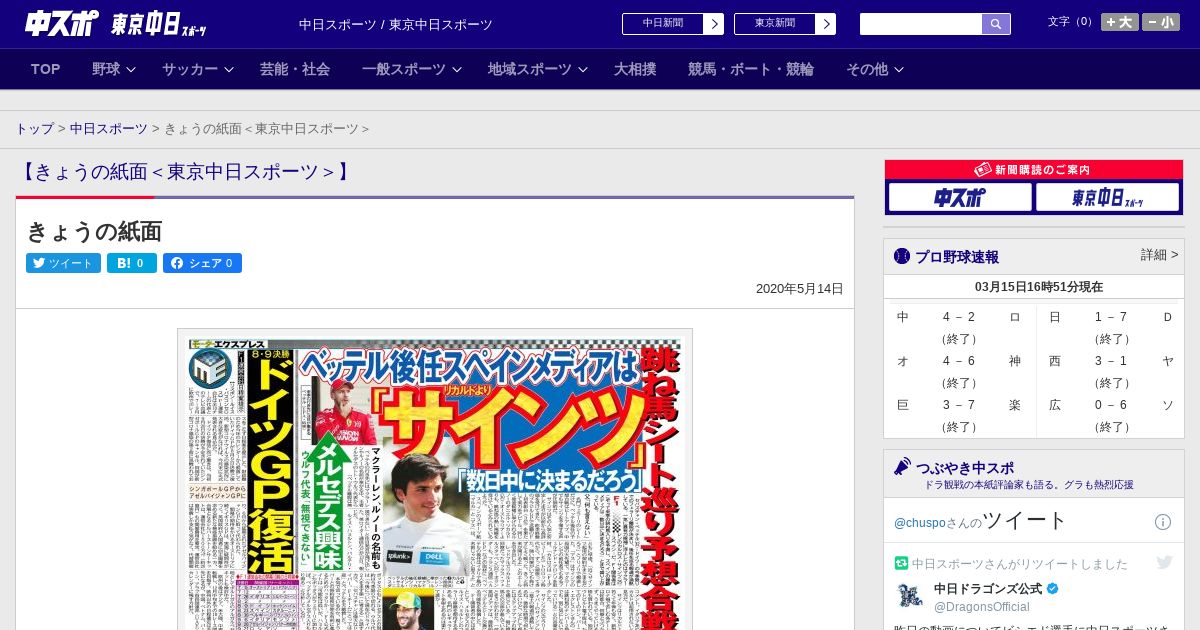Open @chuspo Twitter profile link
The width and height of the screenshot is (1200, 630).
919,523
